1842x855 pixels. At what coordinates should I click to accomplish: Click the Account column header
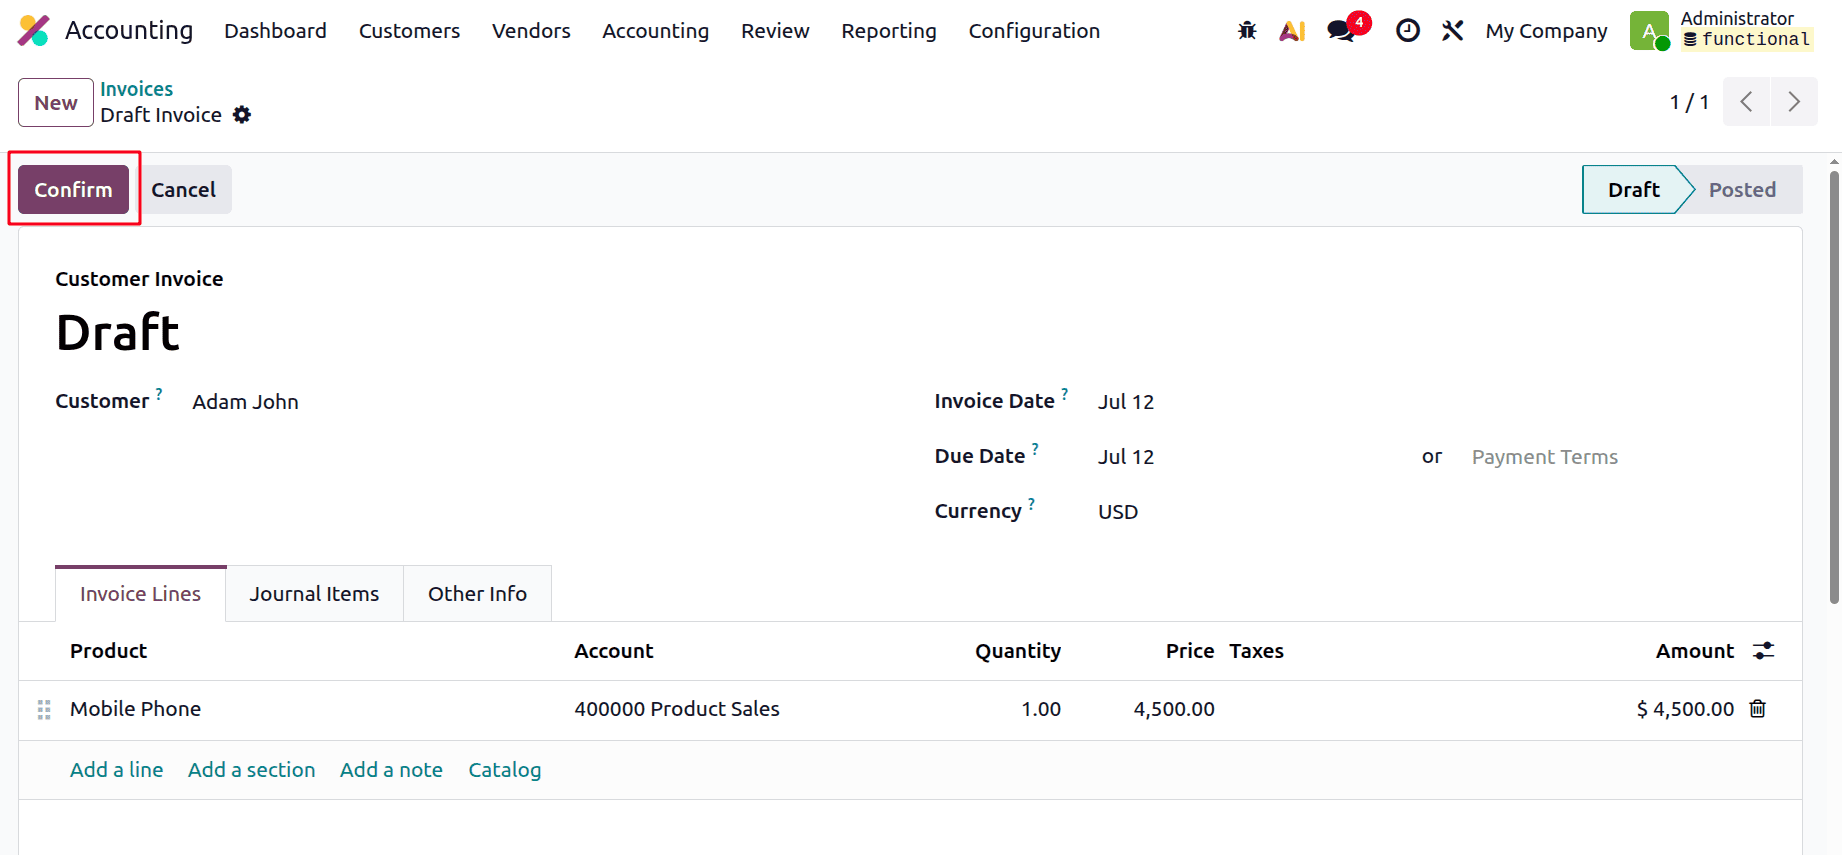pos(613,651)
